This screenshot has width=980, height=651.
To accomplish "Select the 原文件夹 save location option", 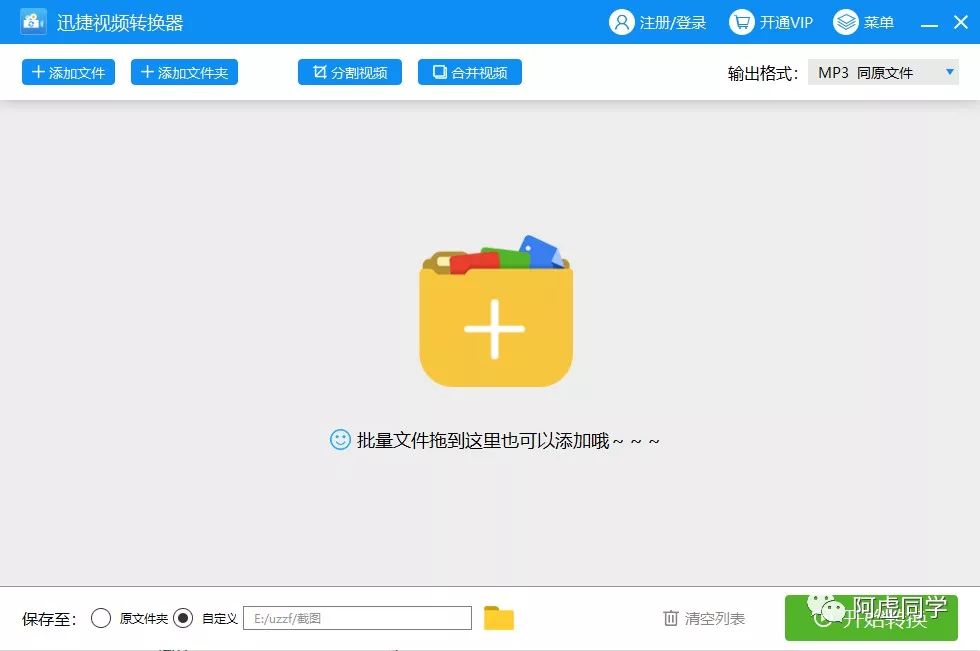I will [101, 618].
